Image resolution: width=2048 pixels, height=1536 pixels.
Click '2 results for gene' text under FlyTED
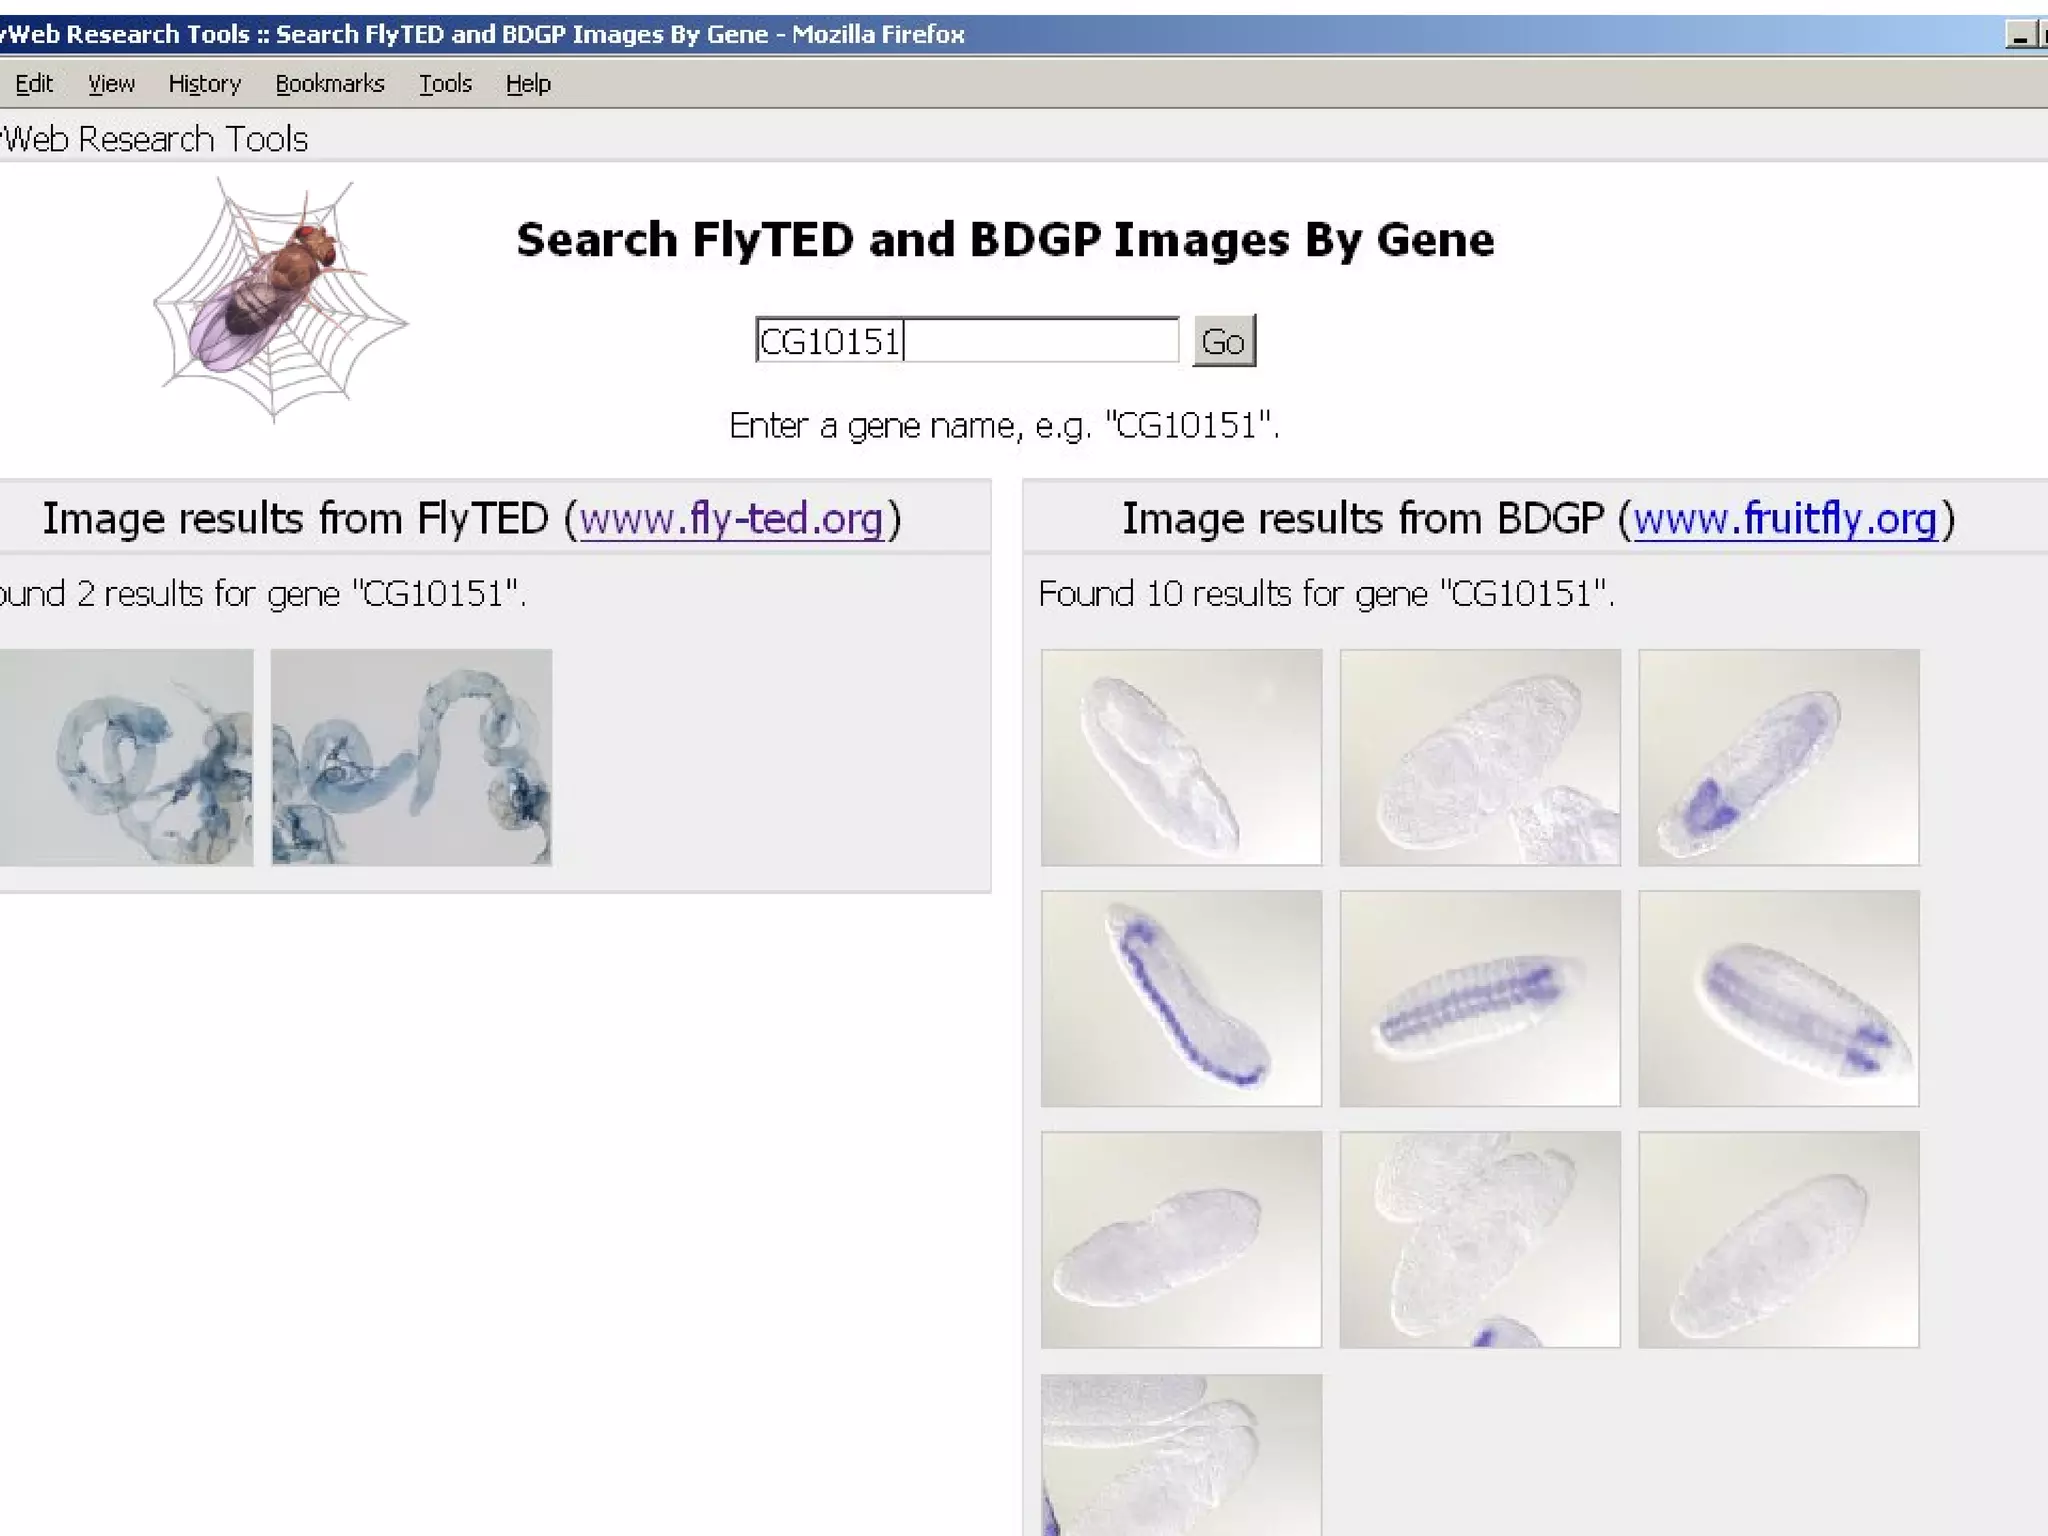click(x=300, y=594)
